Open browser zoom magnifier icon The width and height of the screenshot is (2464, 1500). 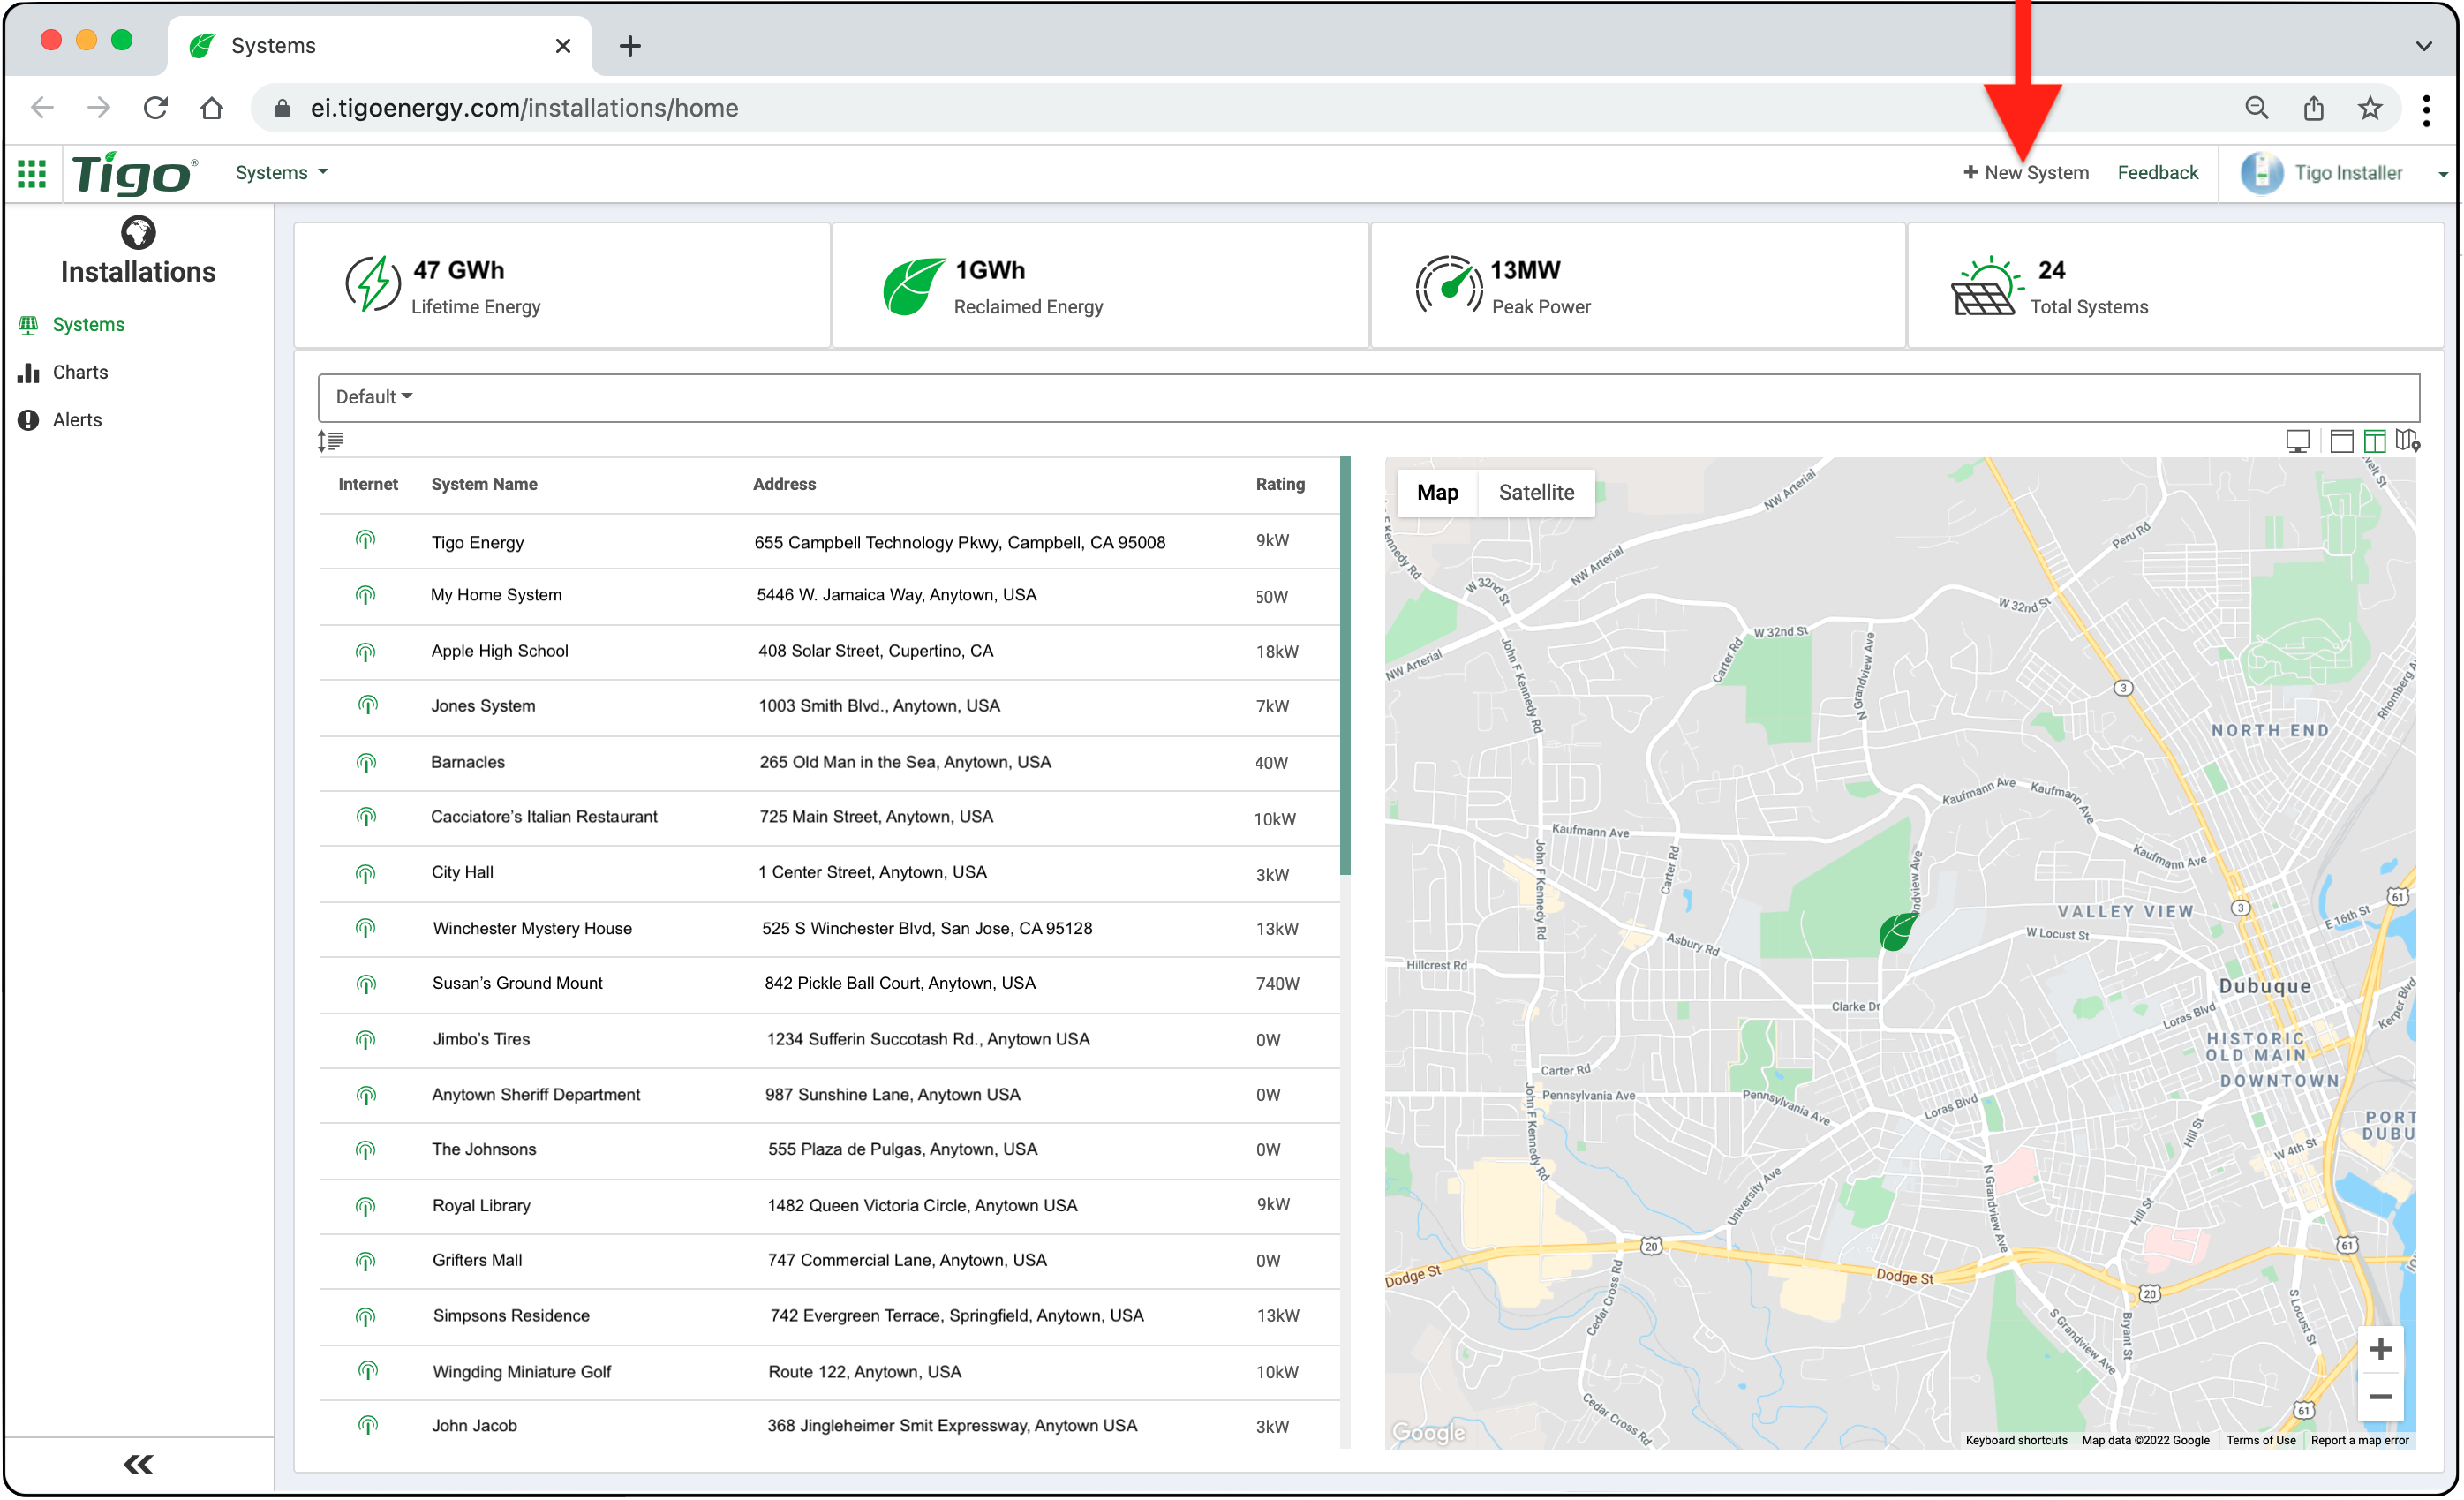(2256, 107)
